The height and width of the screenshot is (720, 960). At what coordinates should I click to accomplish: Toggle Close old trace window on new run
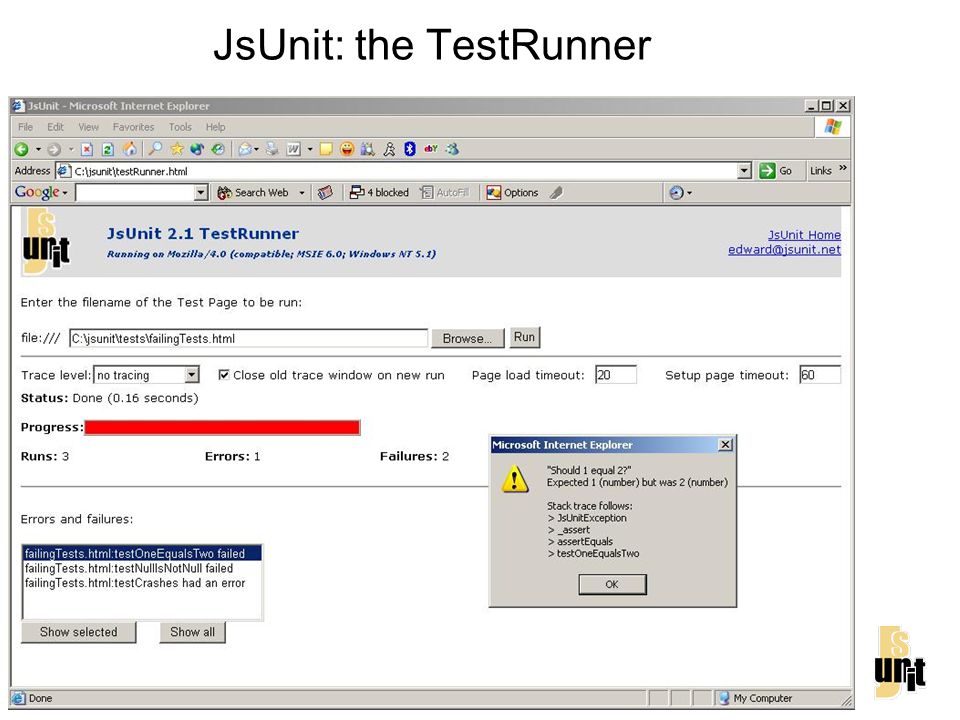pyautogui.click(x=224, y=375)
